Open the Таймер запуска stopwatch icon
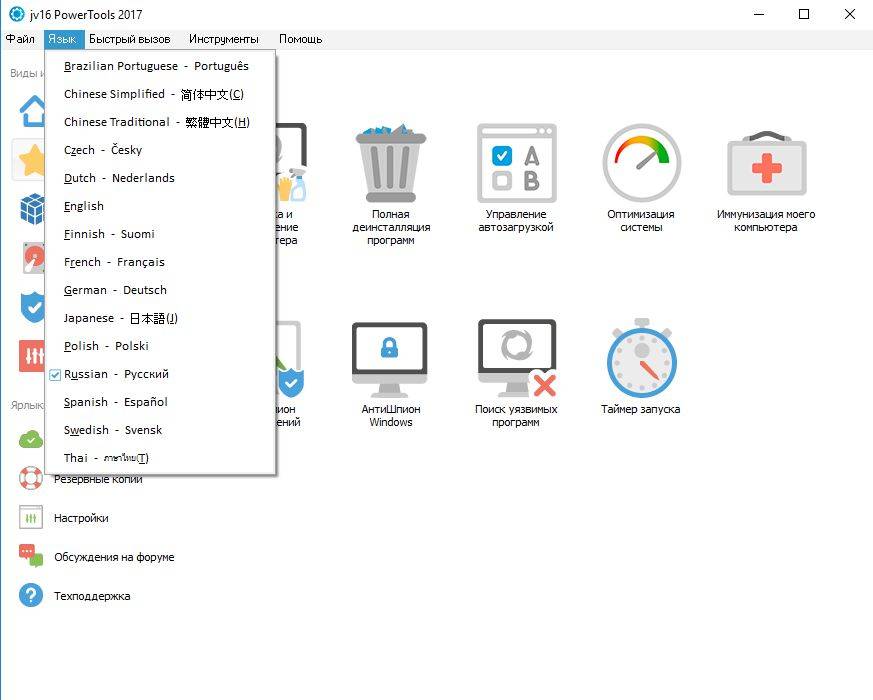 pyautogui.click(x=641, y=357)
